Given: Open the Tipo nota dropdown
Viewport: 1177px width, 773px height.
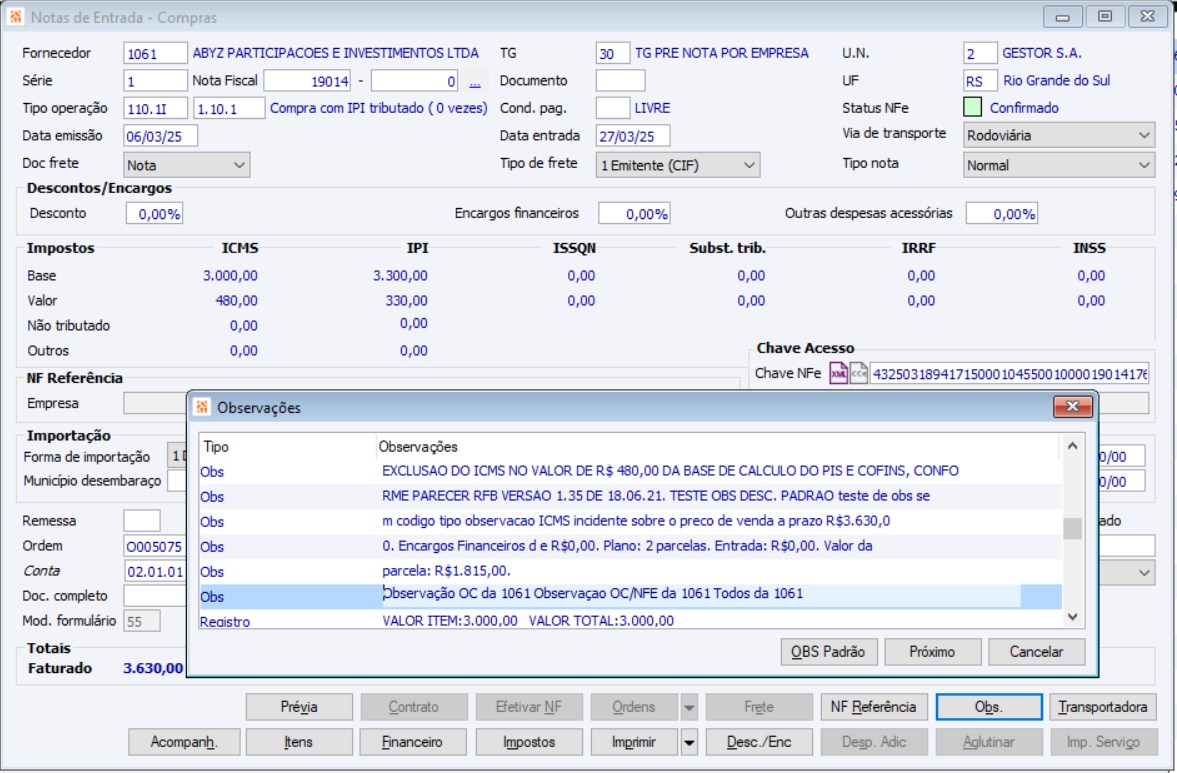Looking at the screenshot, I should point(1058,165).
